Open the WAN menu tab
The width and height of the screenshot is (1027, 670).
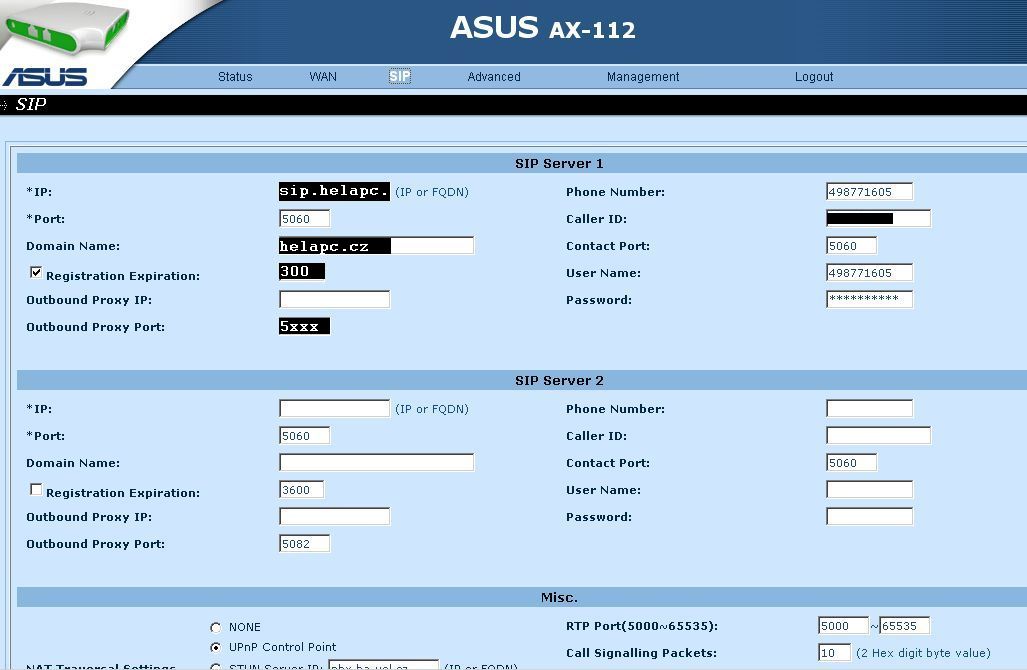[x=323, y=77]
